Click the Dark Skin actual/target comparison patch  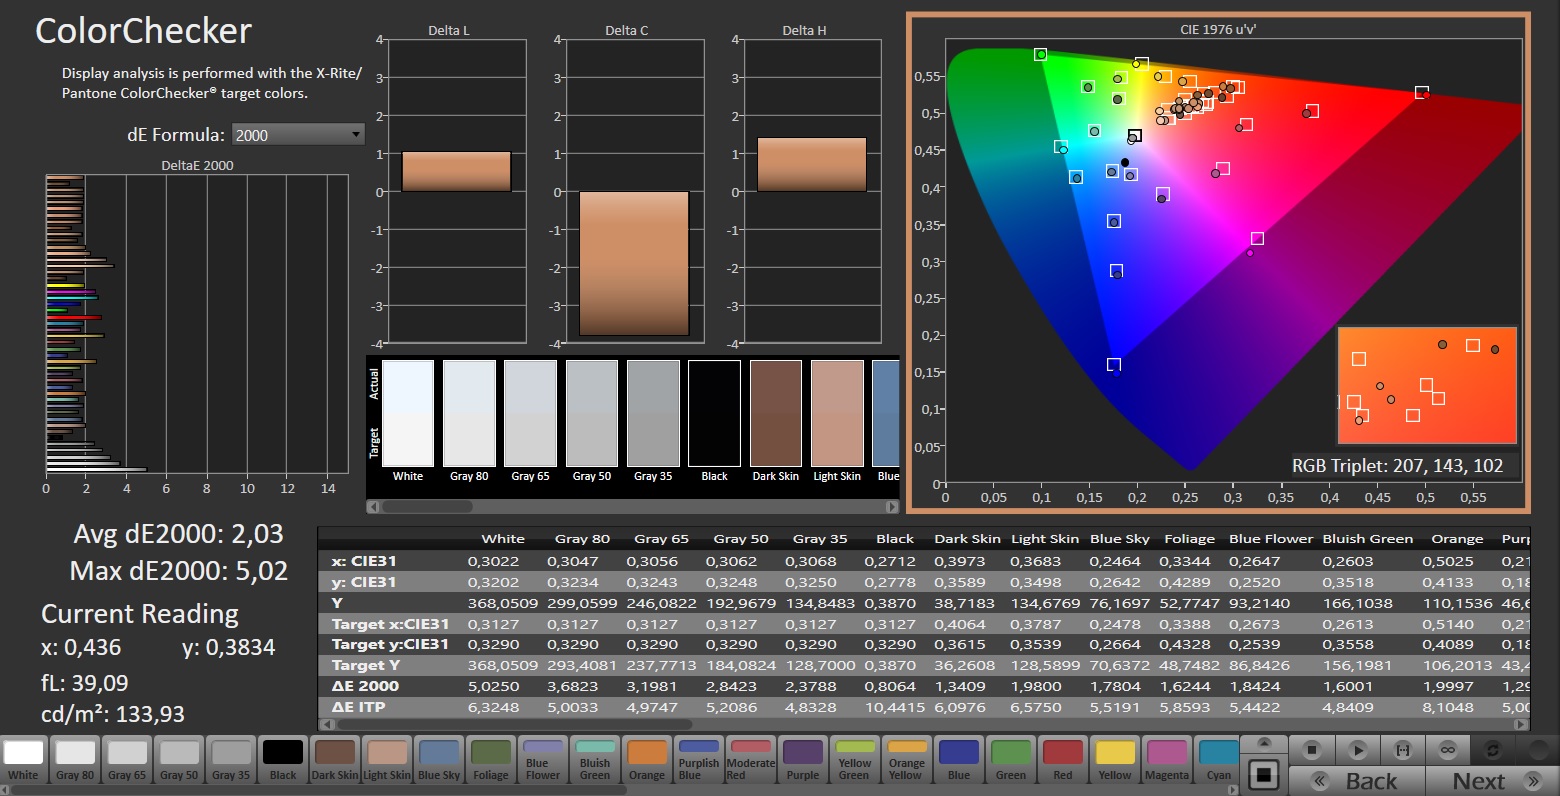point(776,413)
